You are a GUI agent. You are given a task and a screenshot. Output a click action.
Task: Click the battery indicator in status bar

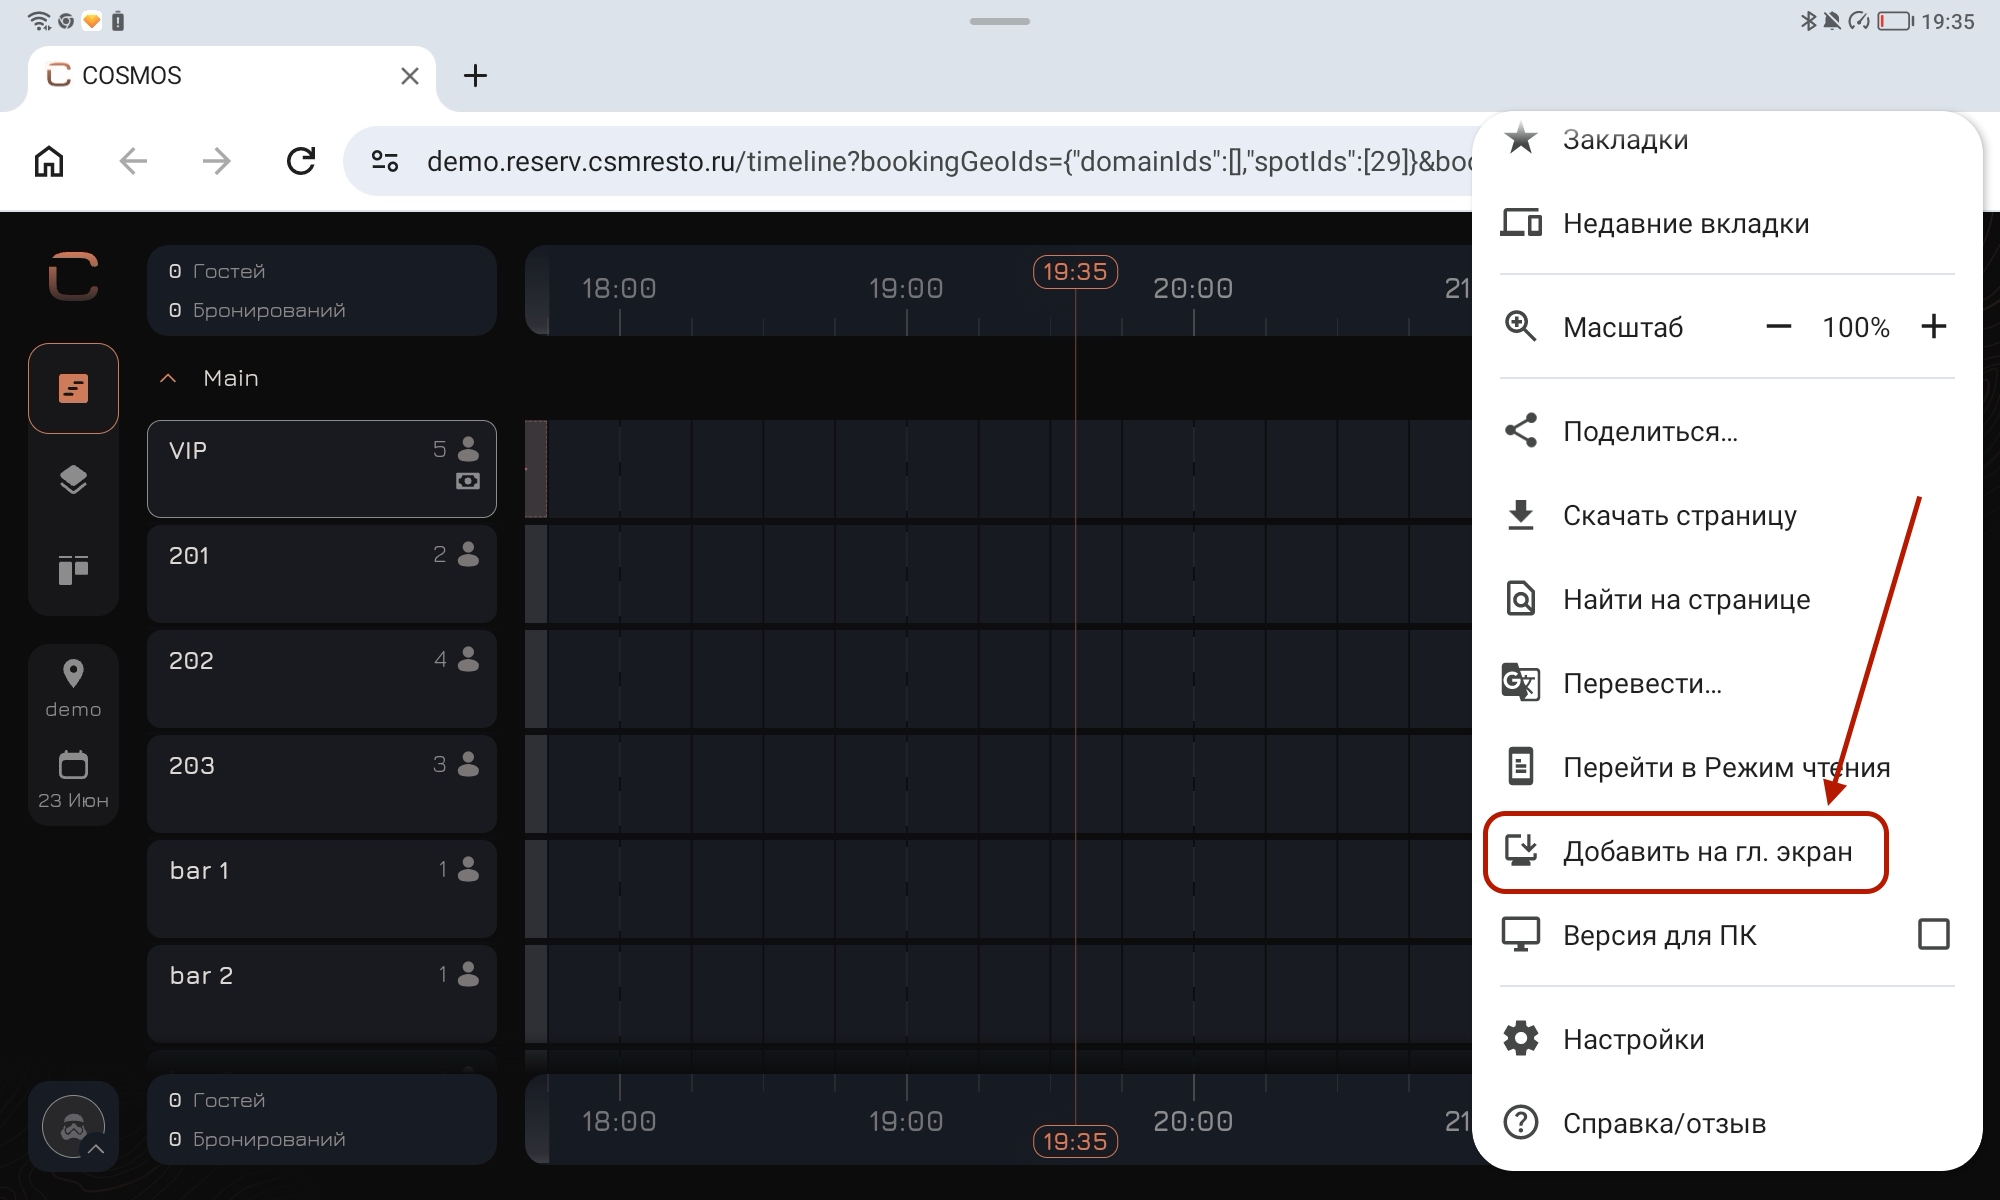point(1895,21)
